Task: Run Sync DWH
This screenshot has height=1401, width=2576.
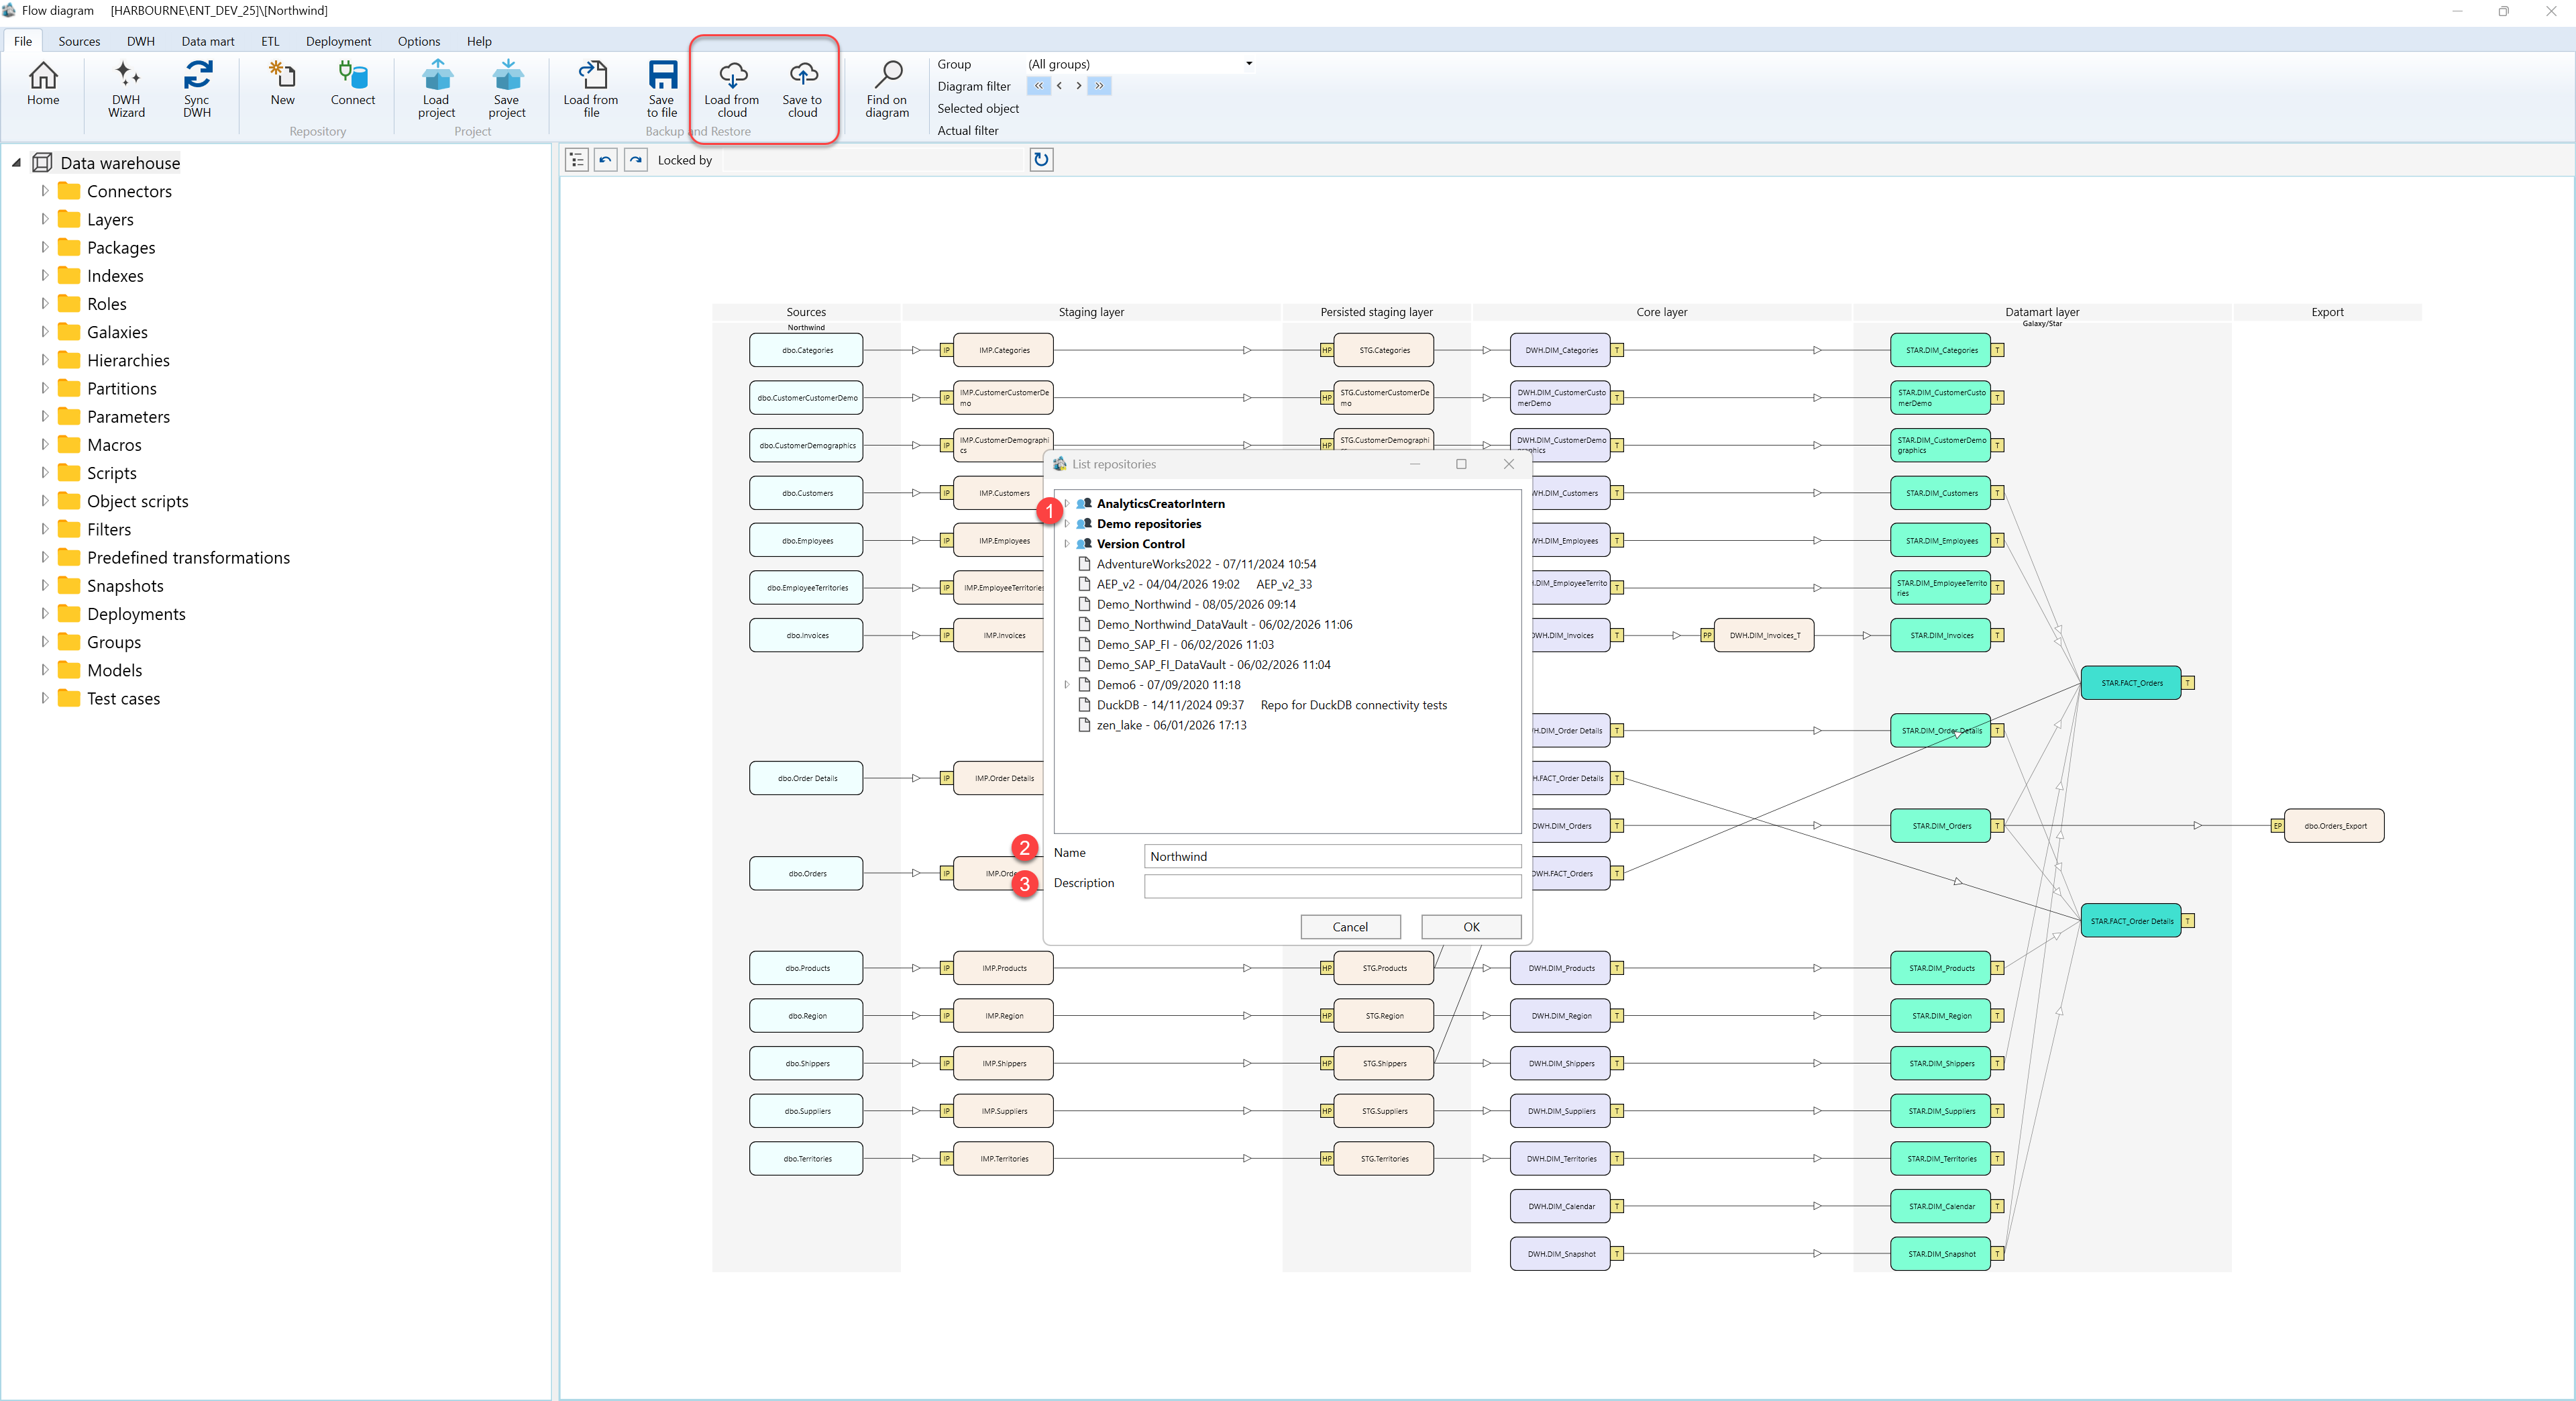Action: 197,89
